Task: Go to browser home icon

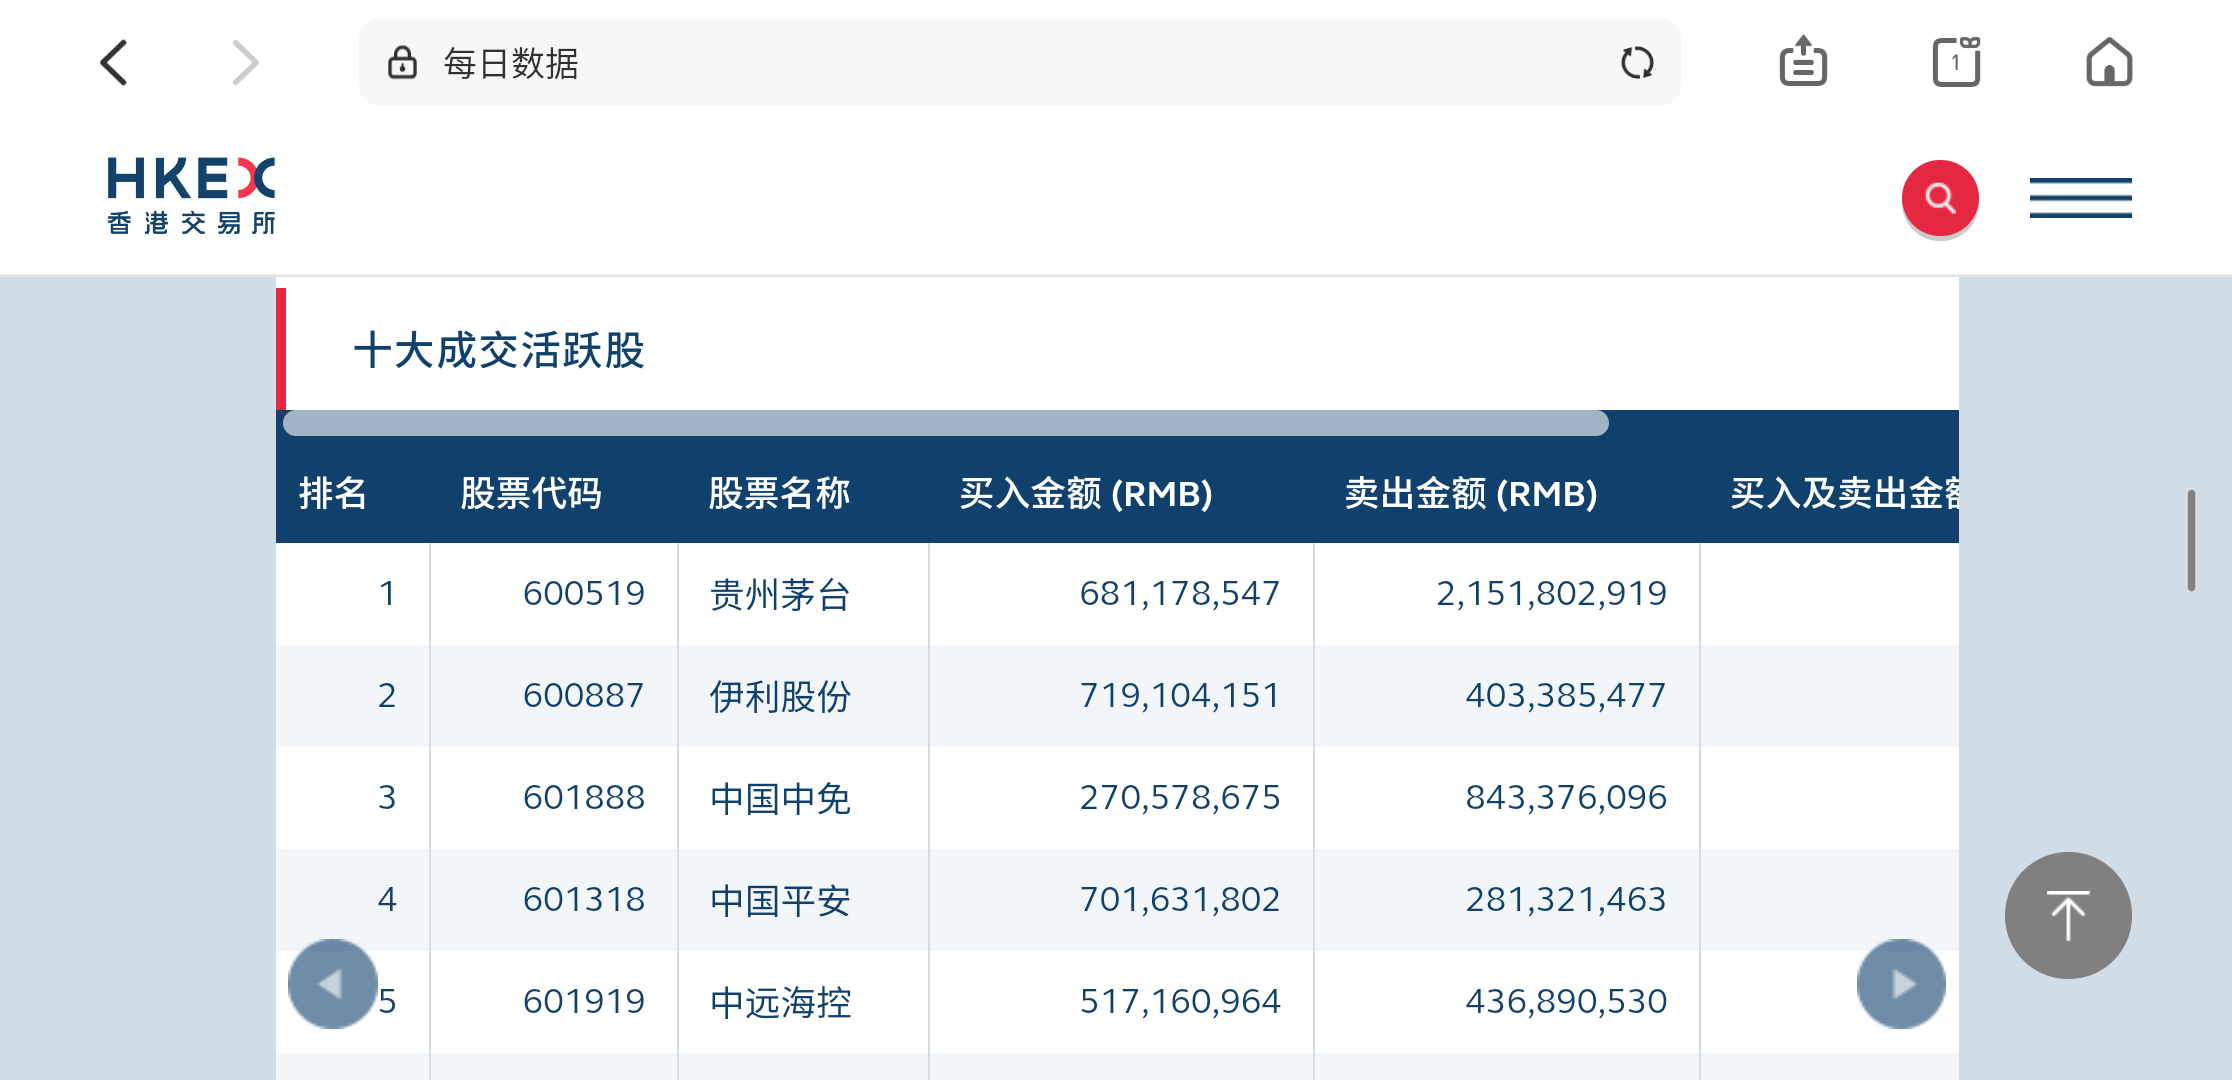Action: (2108, 63)
